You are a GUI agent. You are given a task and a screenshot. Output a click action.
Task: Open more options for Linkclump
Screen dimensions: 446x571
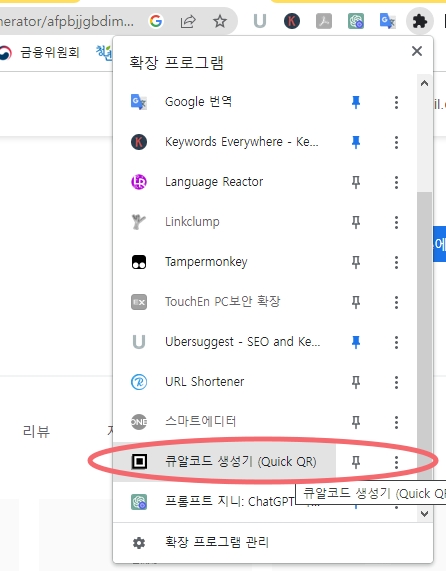[x=396, y=223]
